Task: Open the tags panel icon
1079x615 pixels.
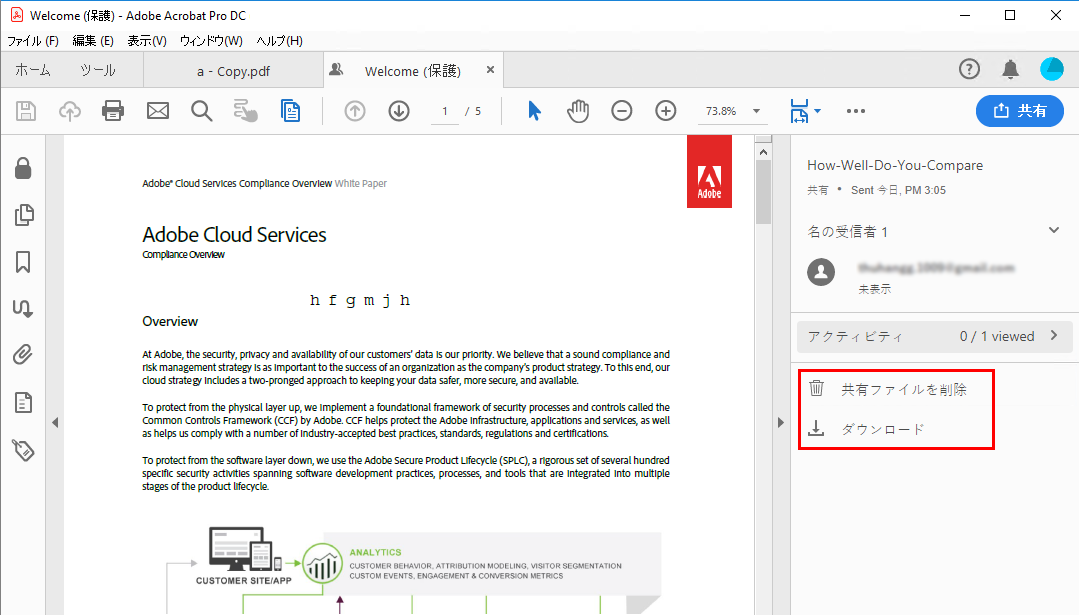Action: point(23,450)
